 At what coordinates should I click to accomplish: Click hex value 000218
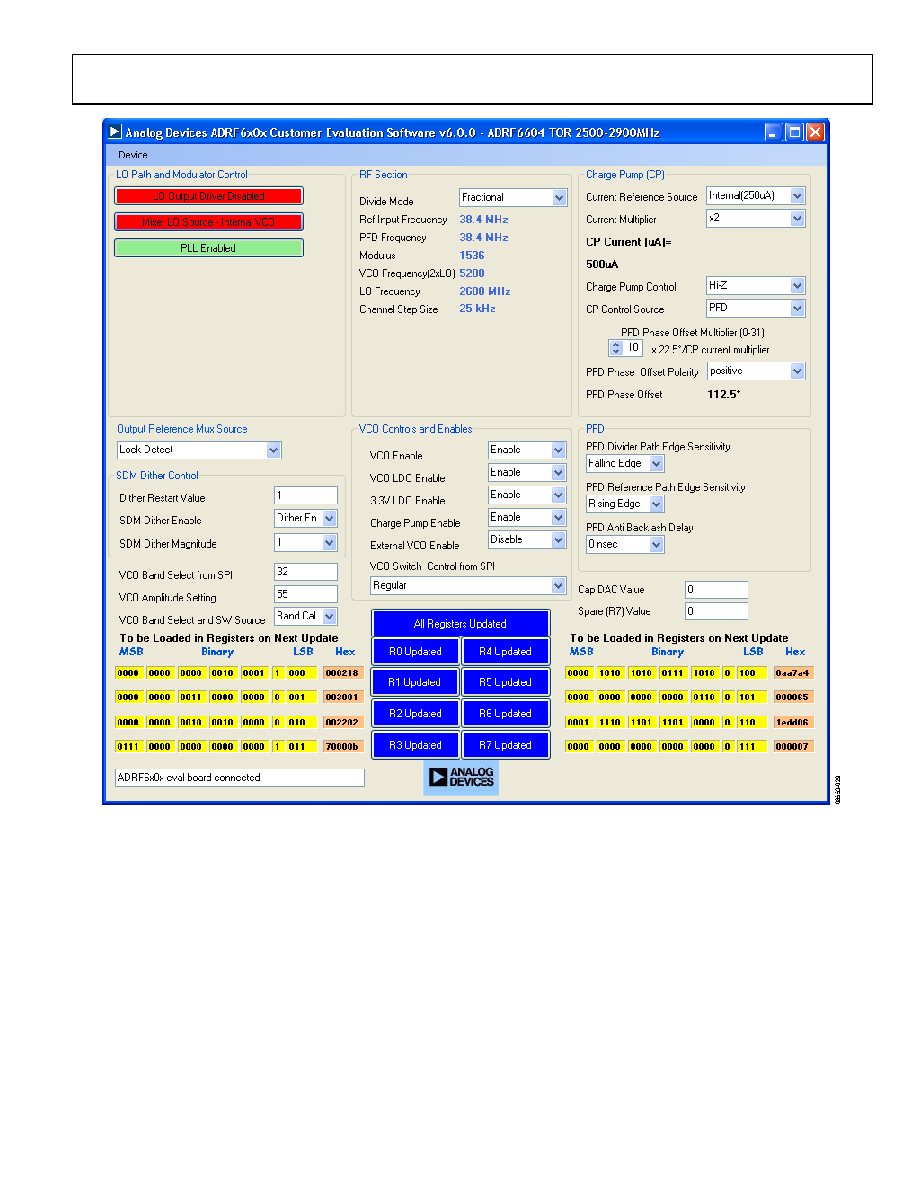point(342,673)
